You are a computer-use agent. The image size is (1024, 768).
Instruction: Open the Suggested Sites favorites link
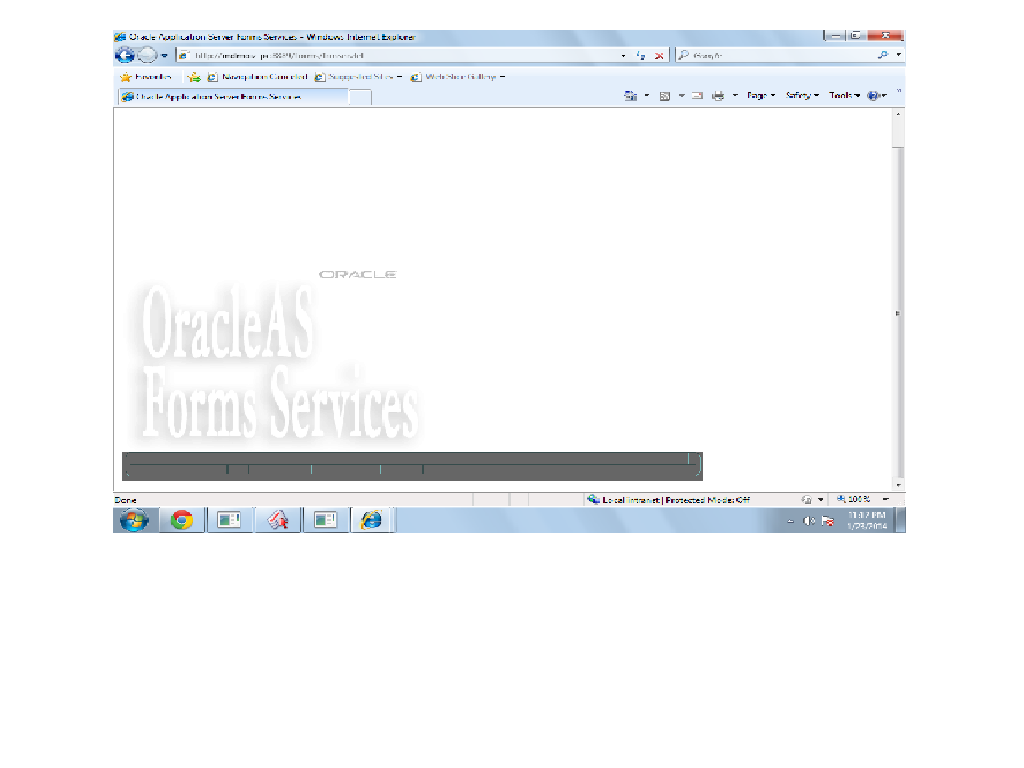pos(358,77)
